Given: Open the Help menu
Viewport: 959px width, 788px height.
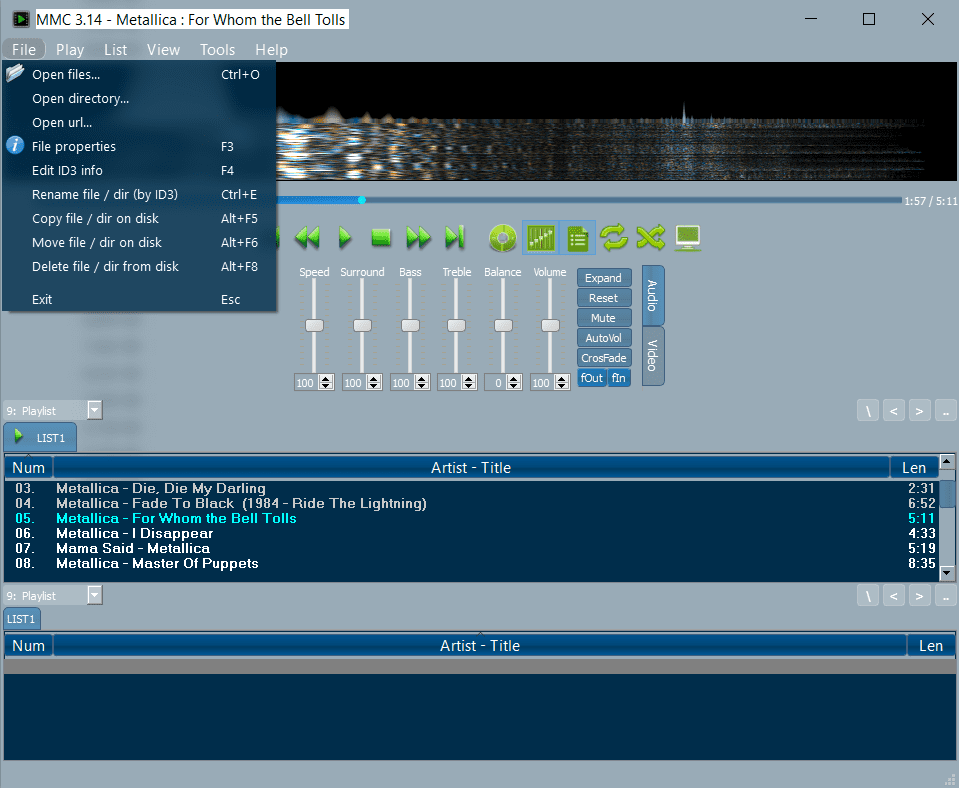Looking at the screenshot, I should [271, 50].
